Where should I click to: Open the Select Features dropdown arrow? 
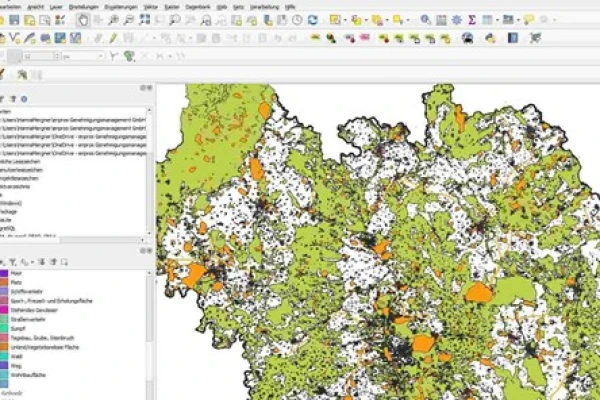[x=347, y=20]
